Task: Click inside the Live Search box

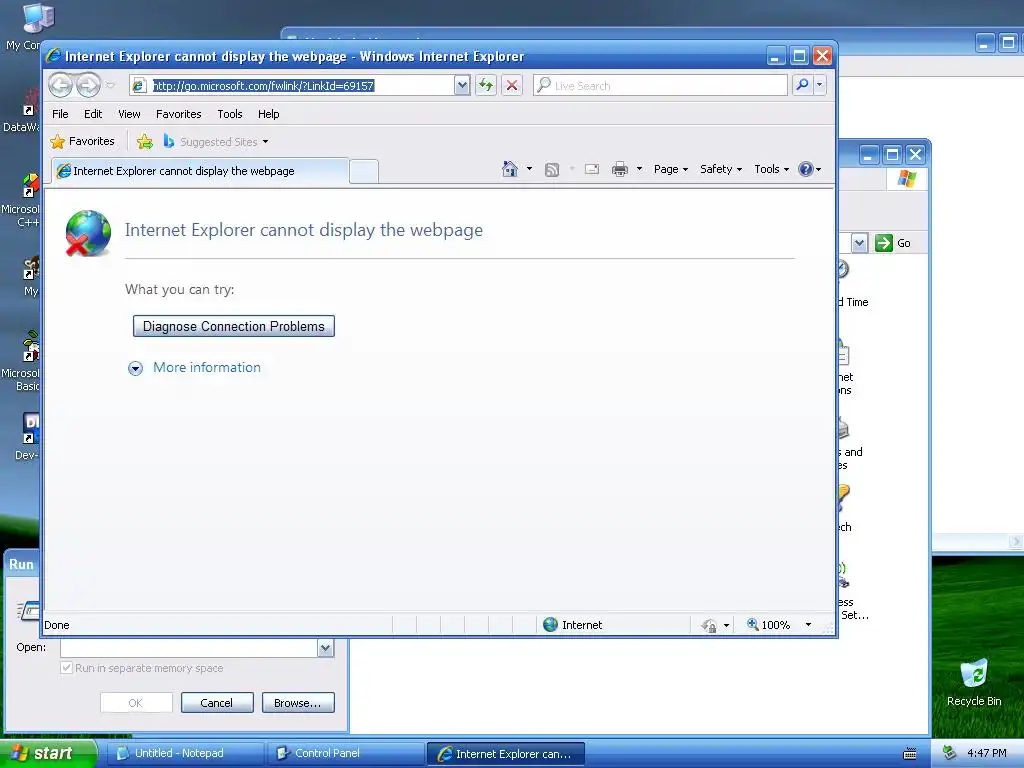Action: point(660,86)
